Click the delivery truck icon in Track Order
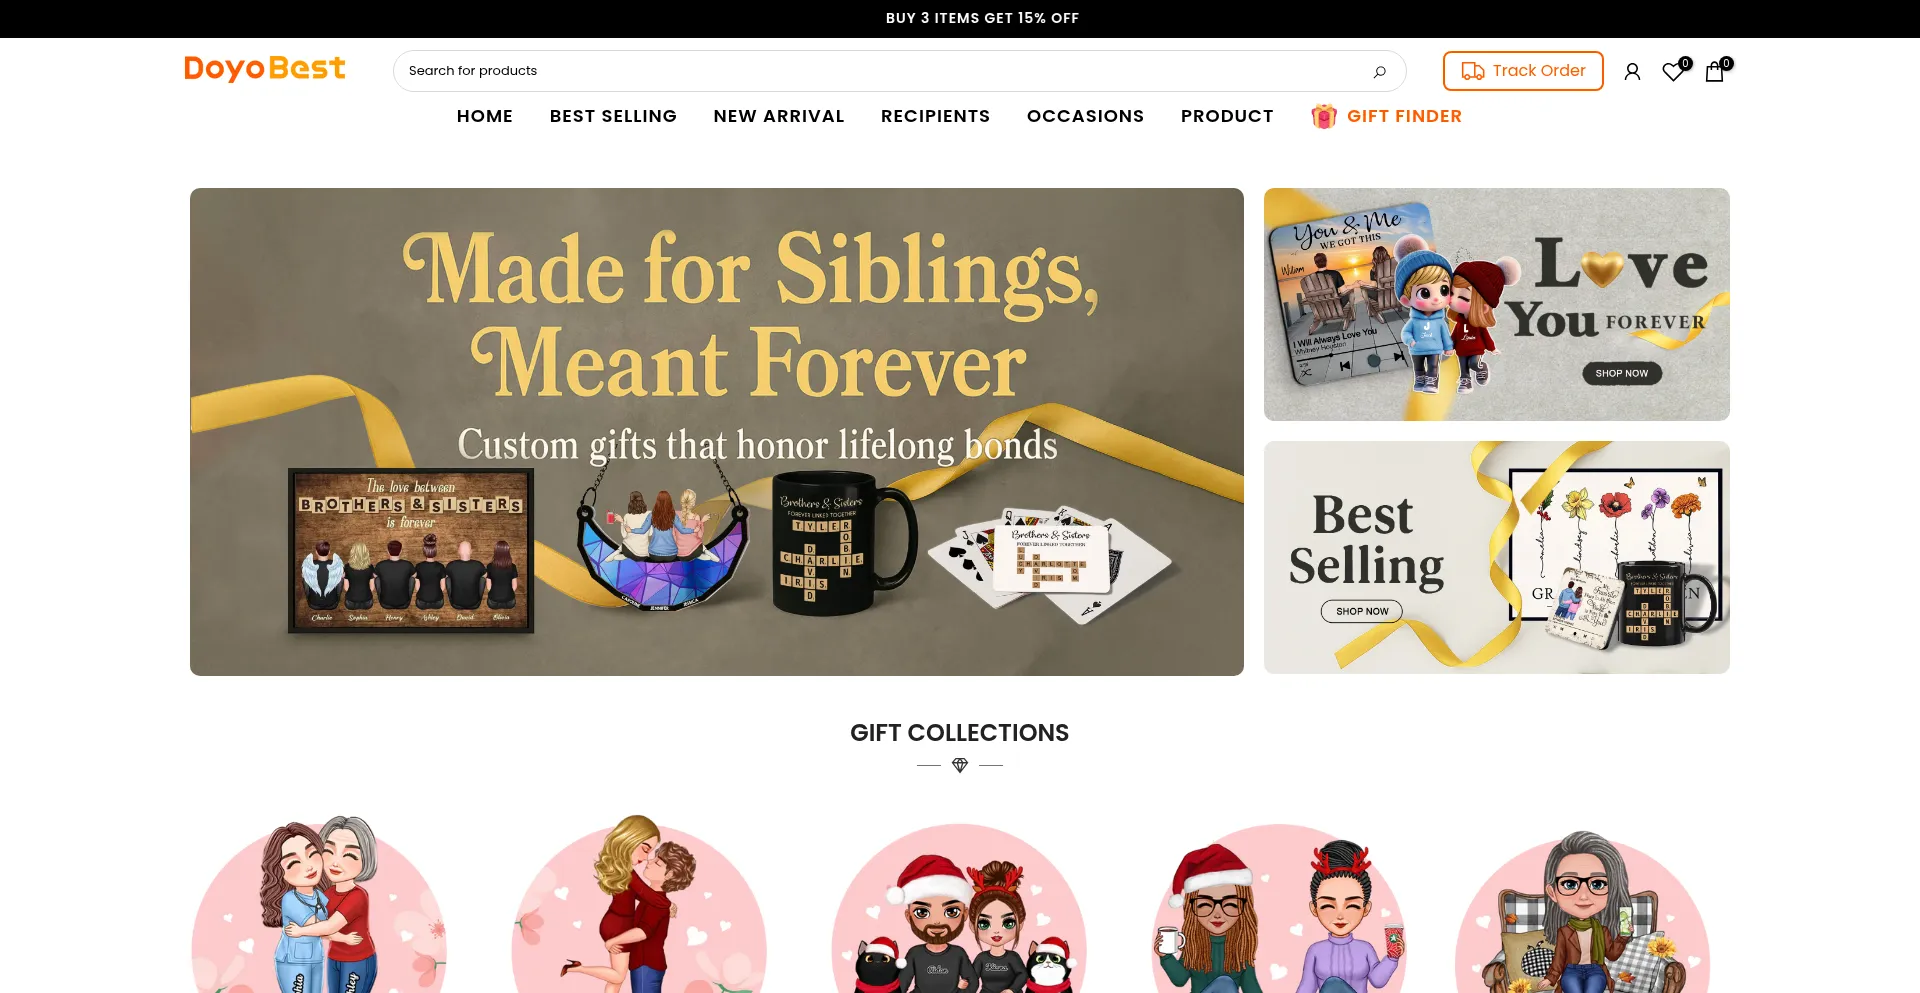Image resolution: width=1920 pixels, height=993 pixels. coord(1472,71)
